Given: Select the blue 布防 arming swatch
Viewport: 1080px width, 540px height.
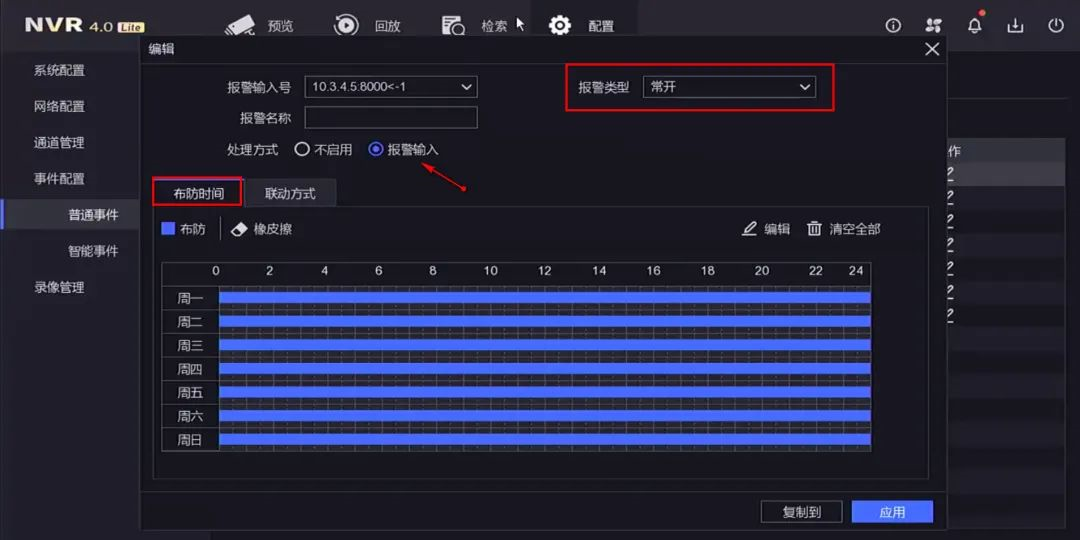Looking at the screenshot, I should click(168, 229).
